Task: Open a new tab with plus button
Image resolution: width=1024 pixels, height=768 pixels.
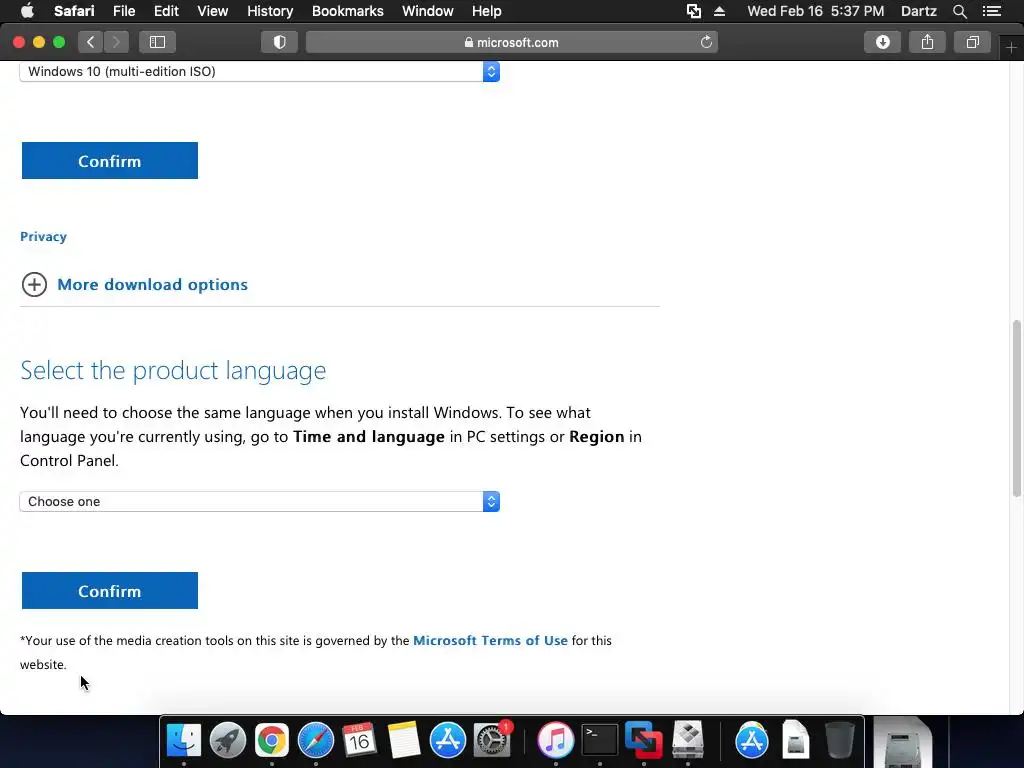Action: (x=1011, y=48)
